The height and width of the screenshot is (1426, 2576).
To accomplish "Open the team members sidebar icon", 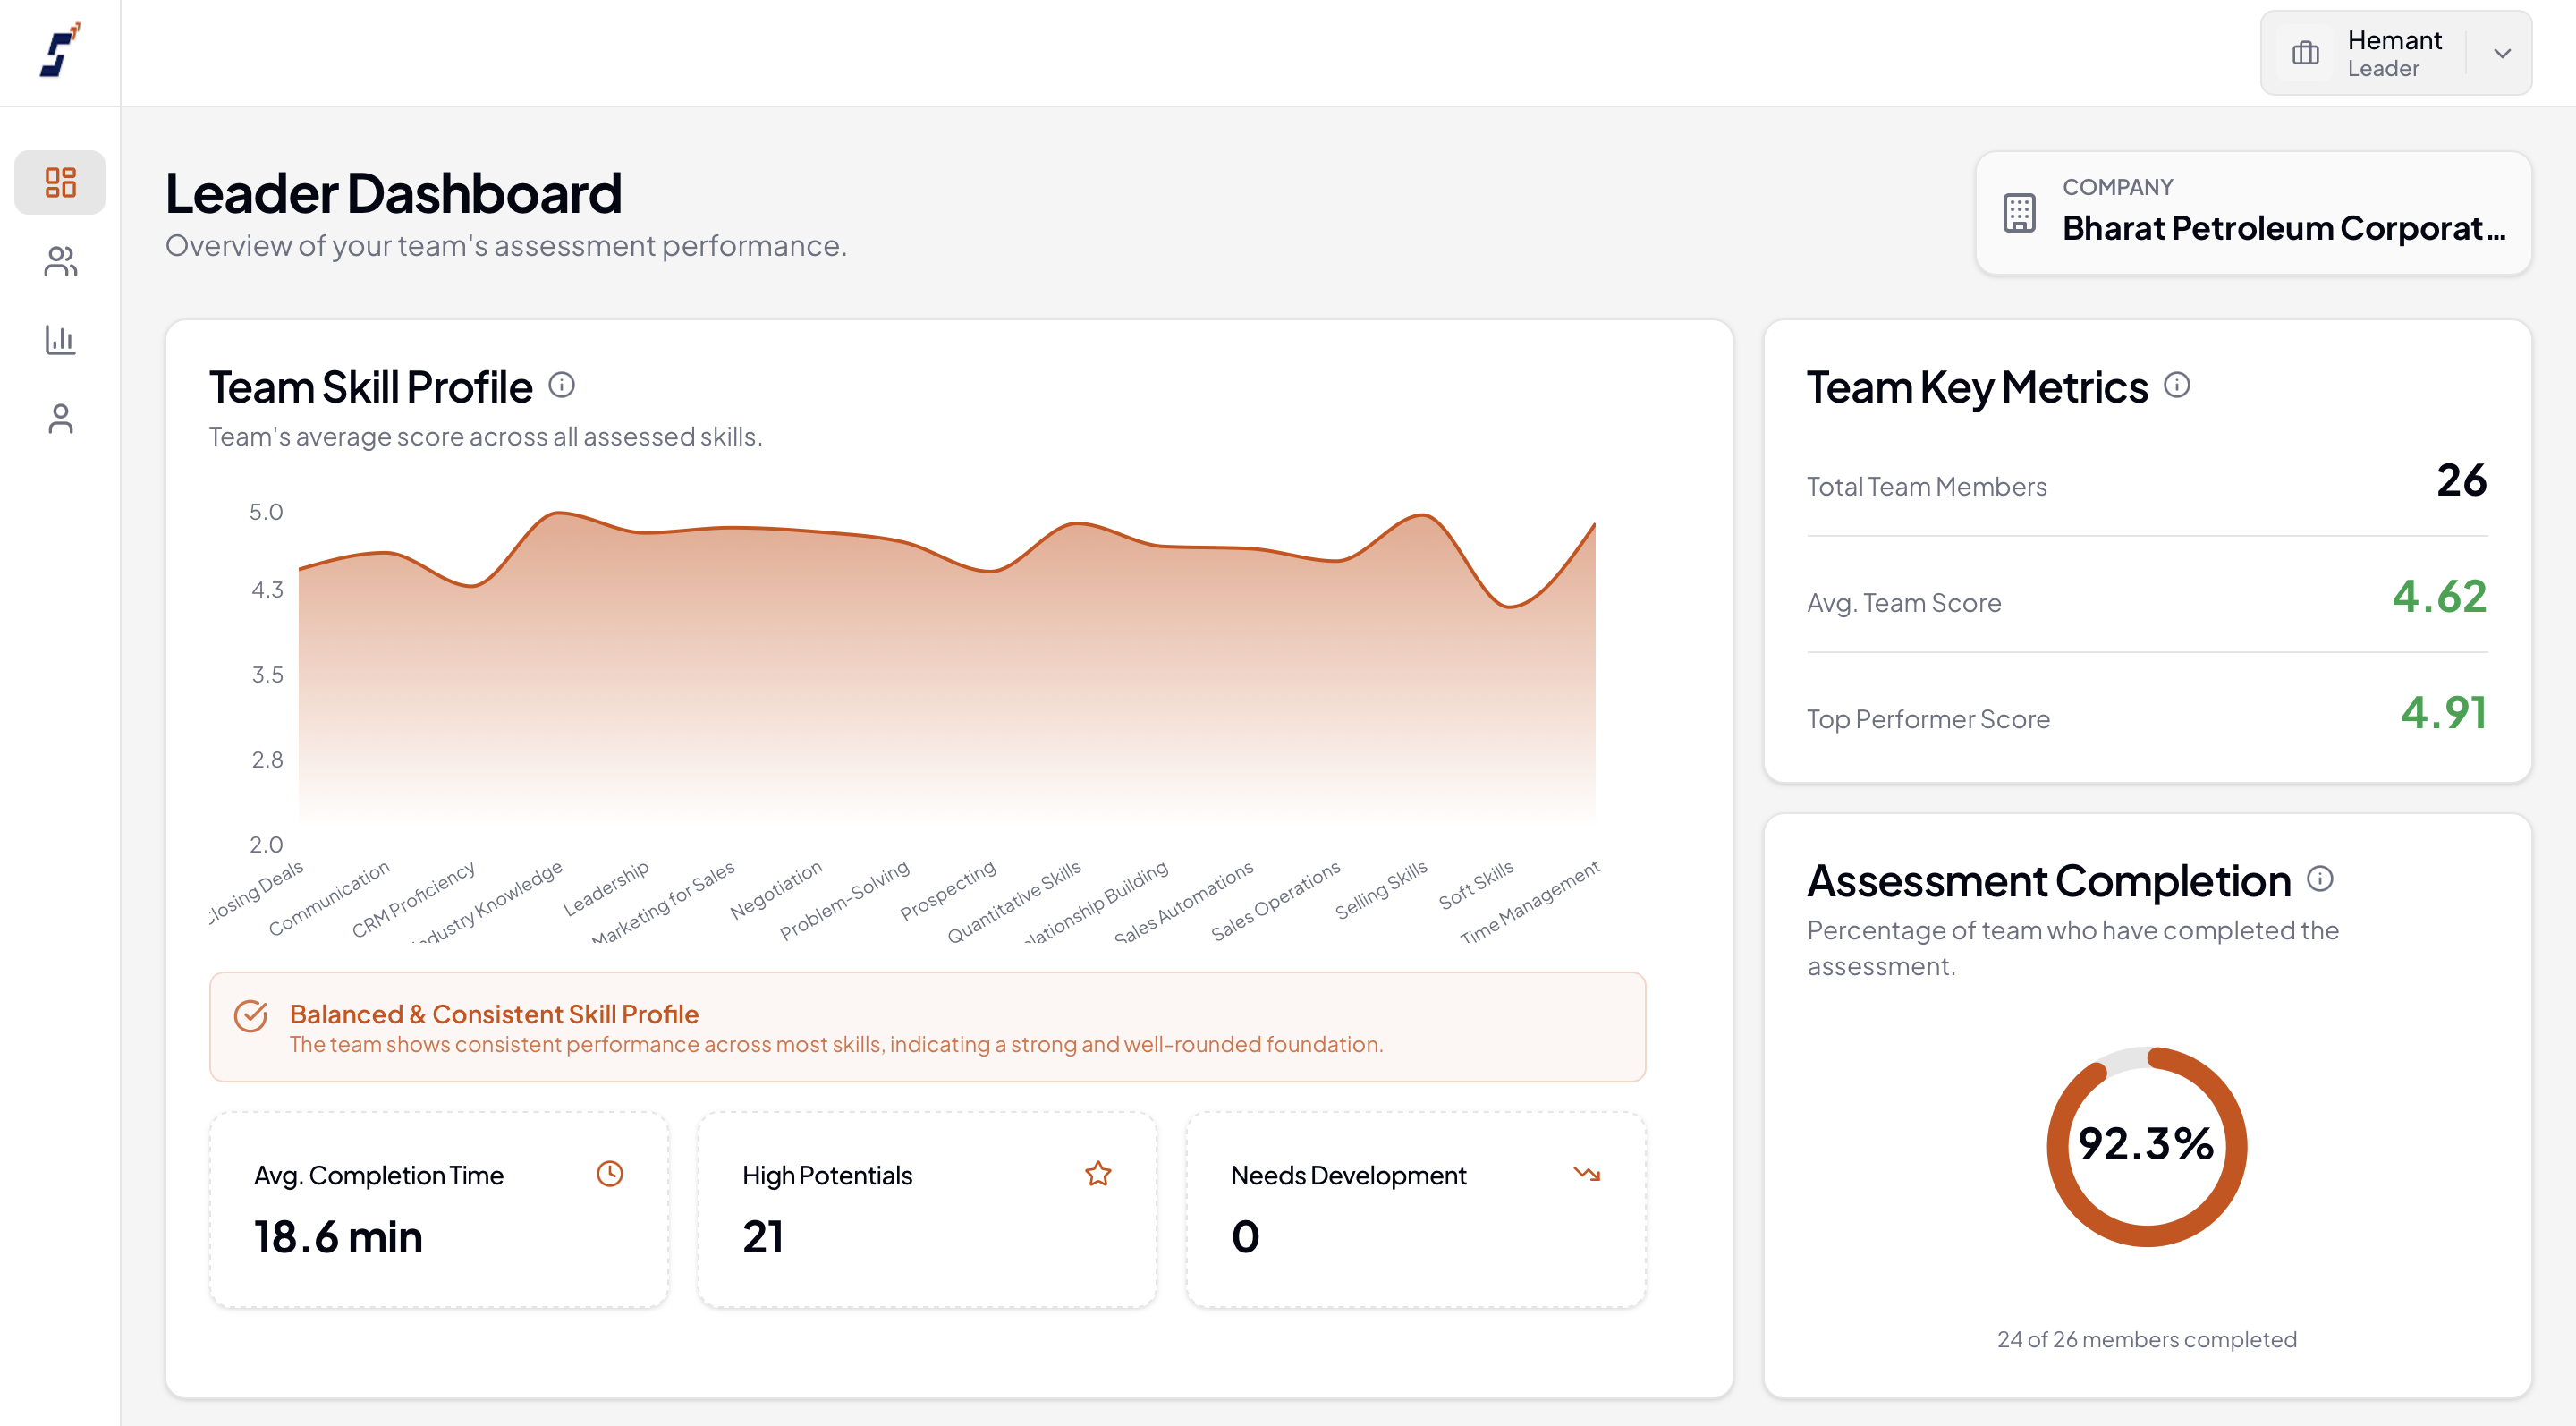I will 60,261.
